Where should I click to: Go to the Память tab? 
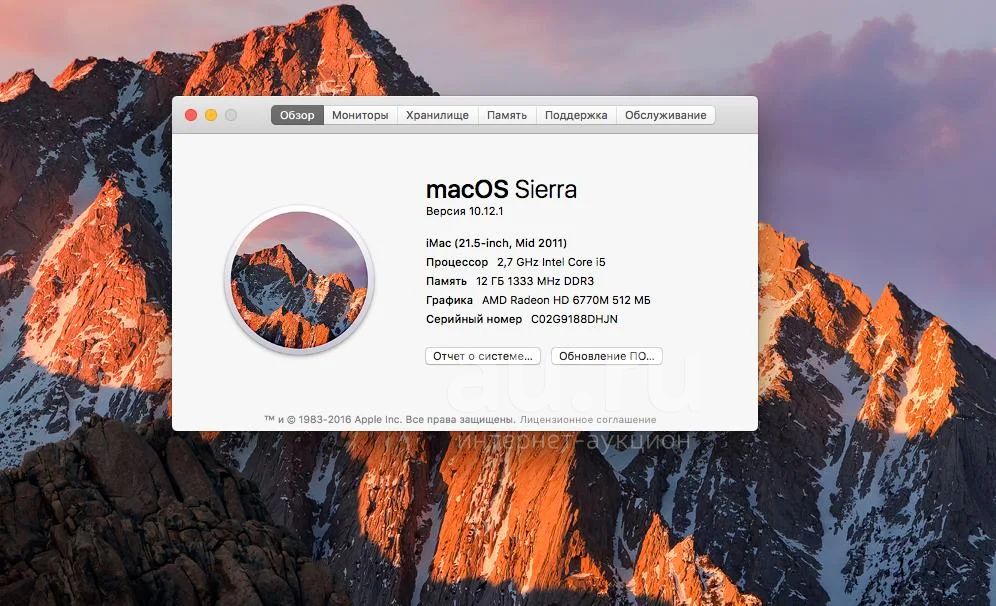coord(507,115)
